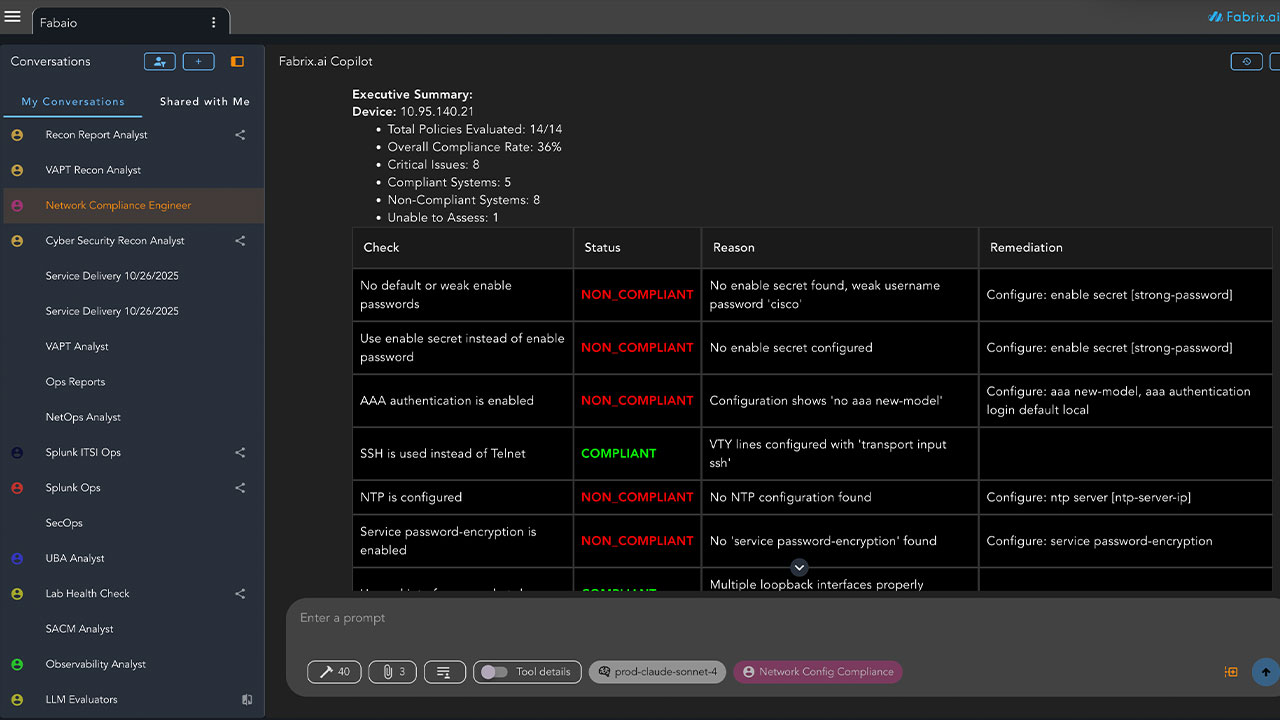Click the orange add-panel icon near send

coord(1231,672)
